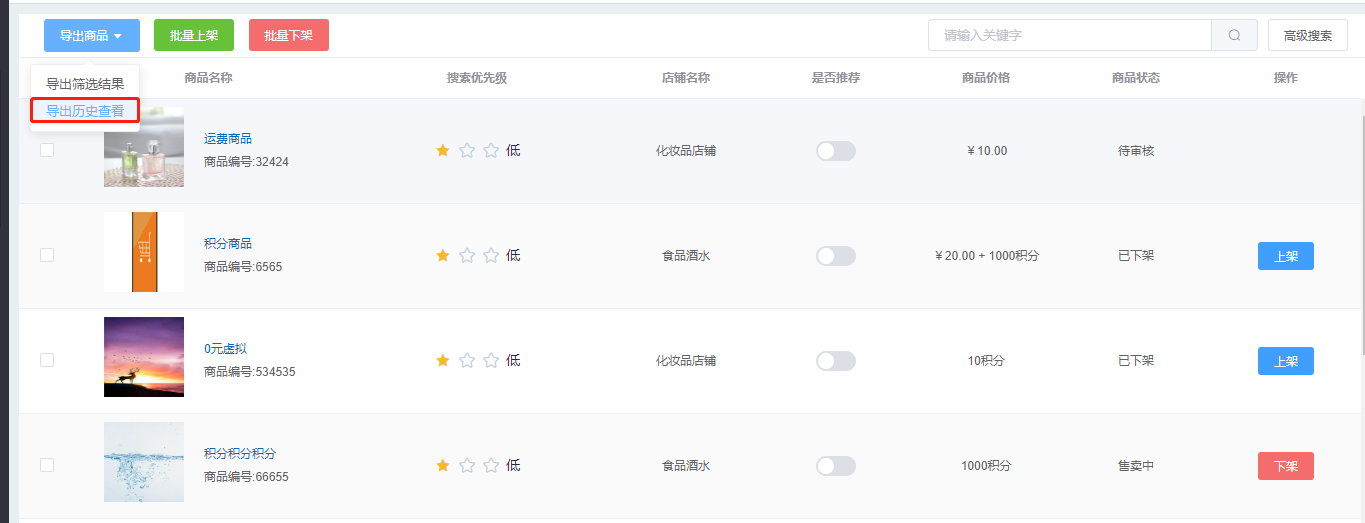Click the red 批量下架 button

point(289,35)
